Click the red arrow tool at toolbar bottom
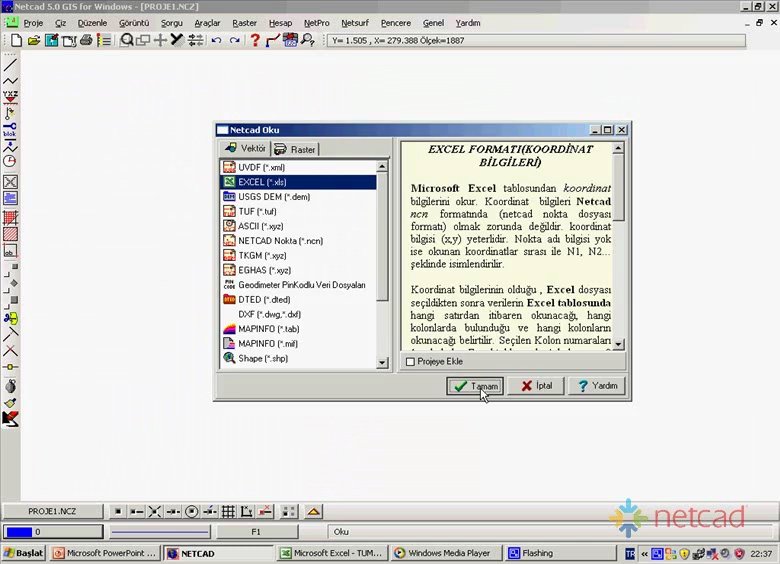 coord(10,419)
